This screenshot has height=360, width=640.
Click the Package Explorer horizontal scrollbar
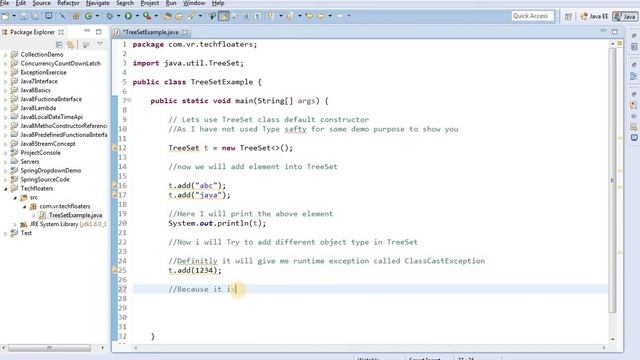coord(49,348)
